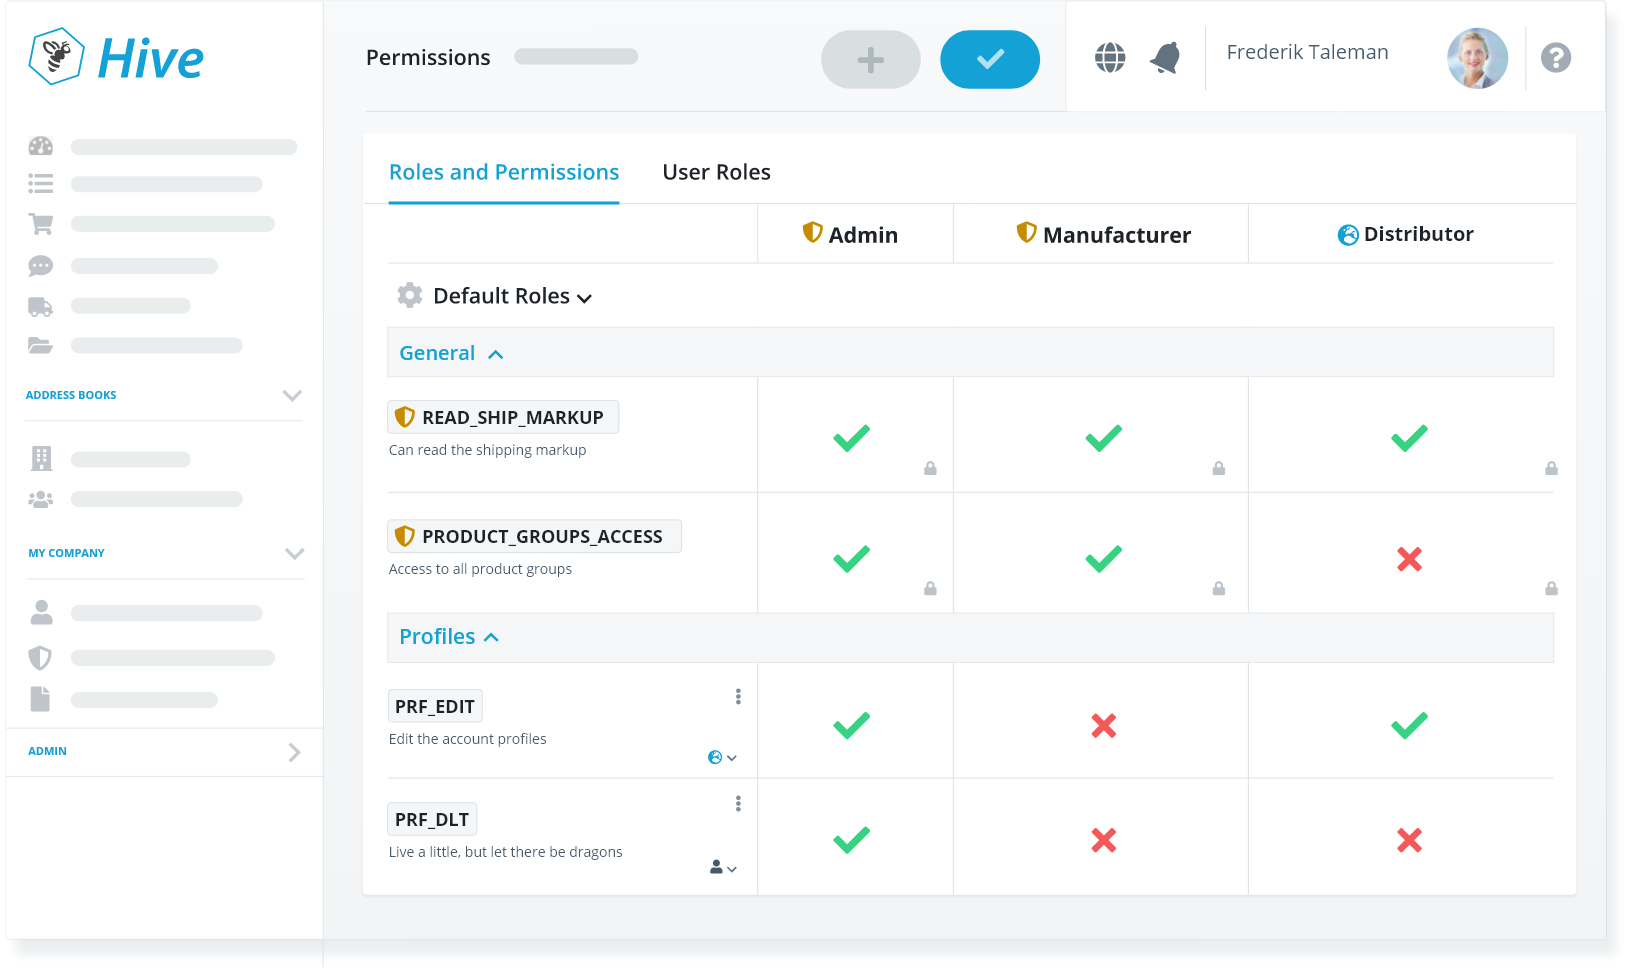1632x971 pixels.
Task: Click the chat bubble sidebar icon
Action: [x=41, y=266]
